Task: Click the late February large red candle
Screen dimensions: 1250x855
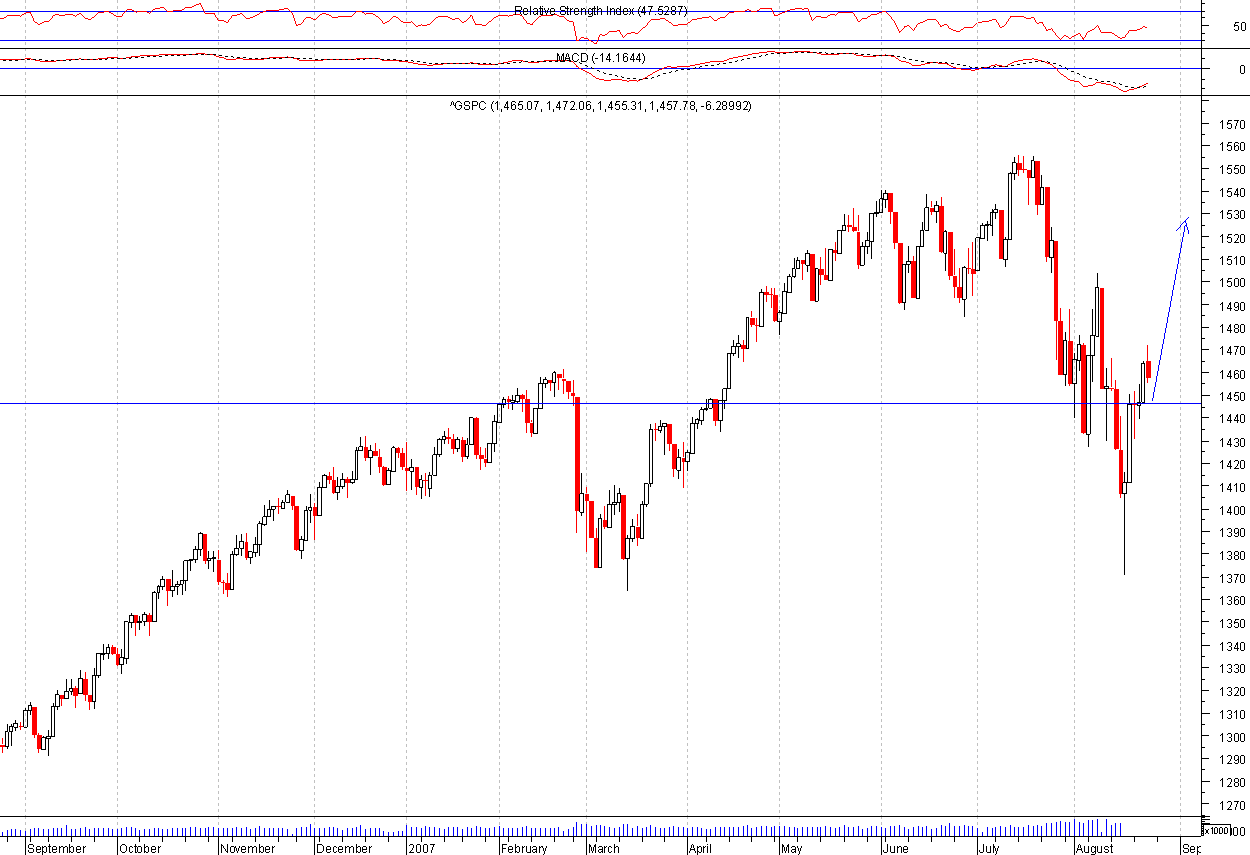Action: click(578, 454)
